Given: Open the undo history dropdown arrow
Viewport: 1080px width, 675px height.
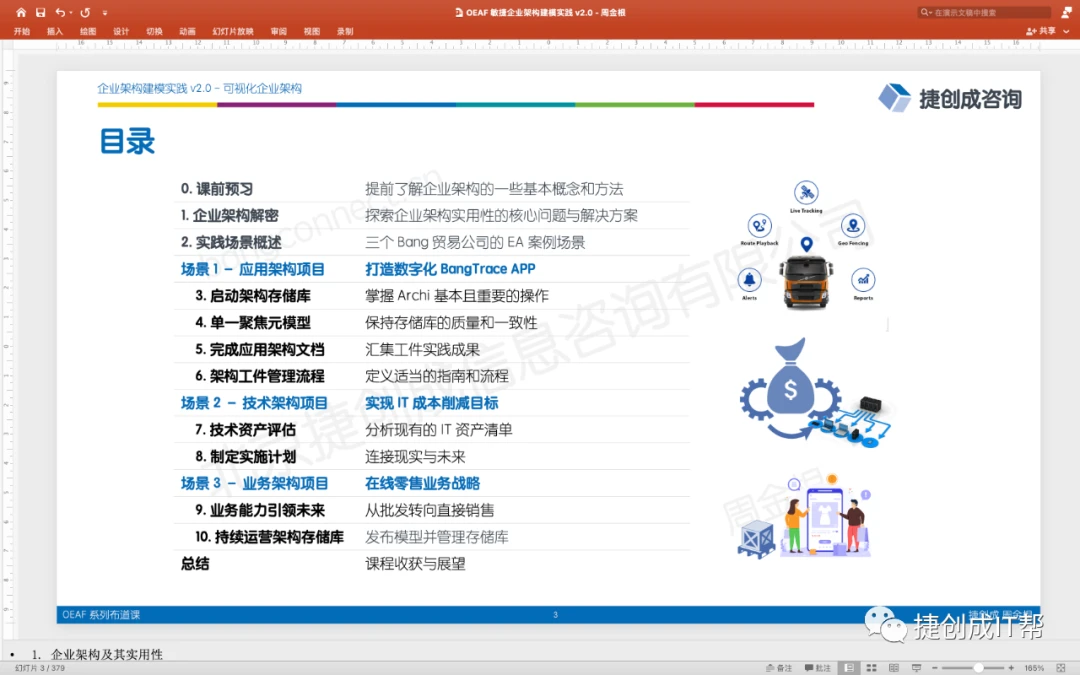Looking at the screenshot, I should [x=71, y=12].
